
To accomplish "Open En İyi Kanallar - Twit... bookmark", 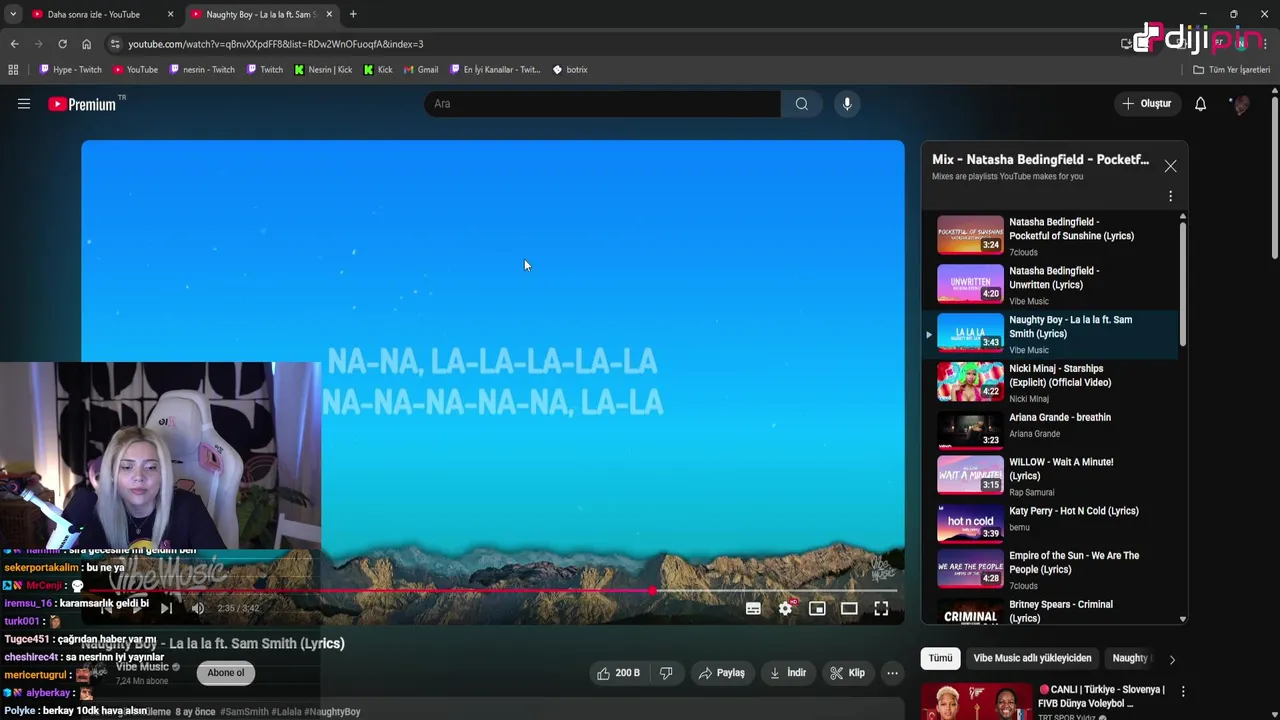I will point(495,70).
